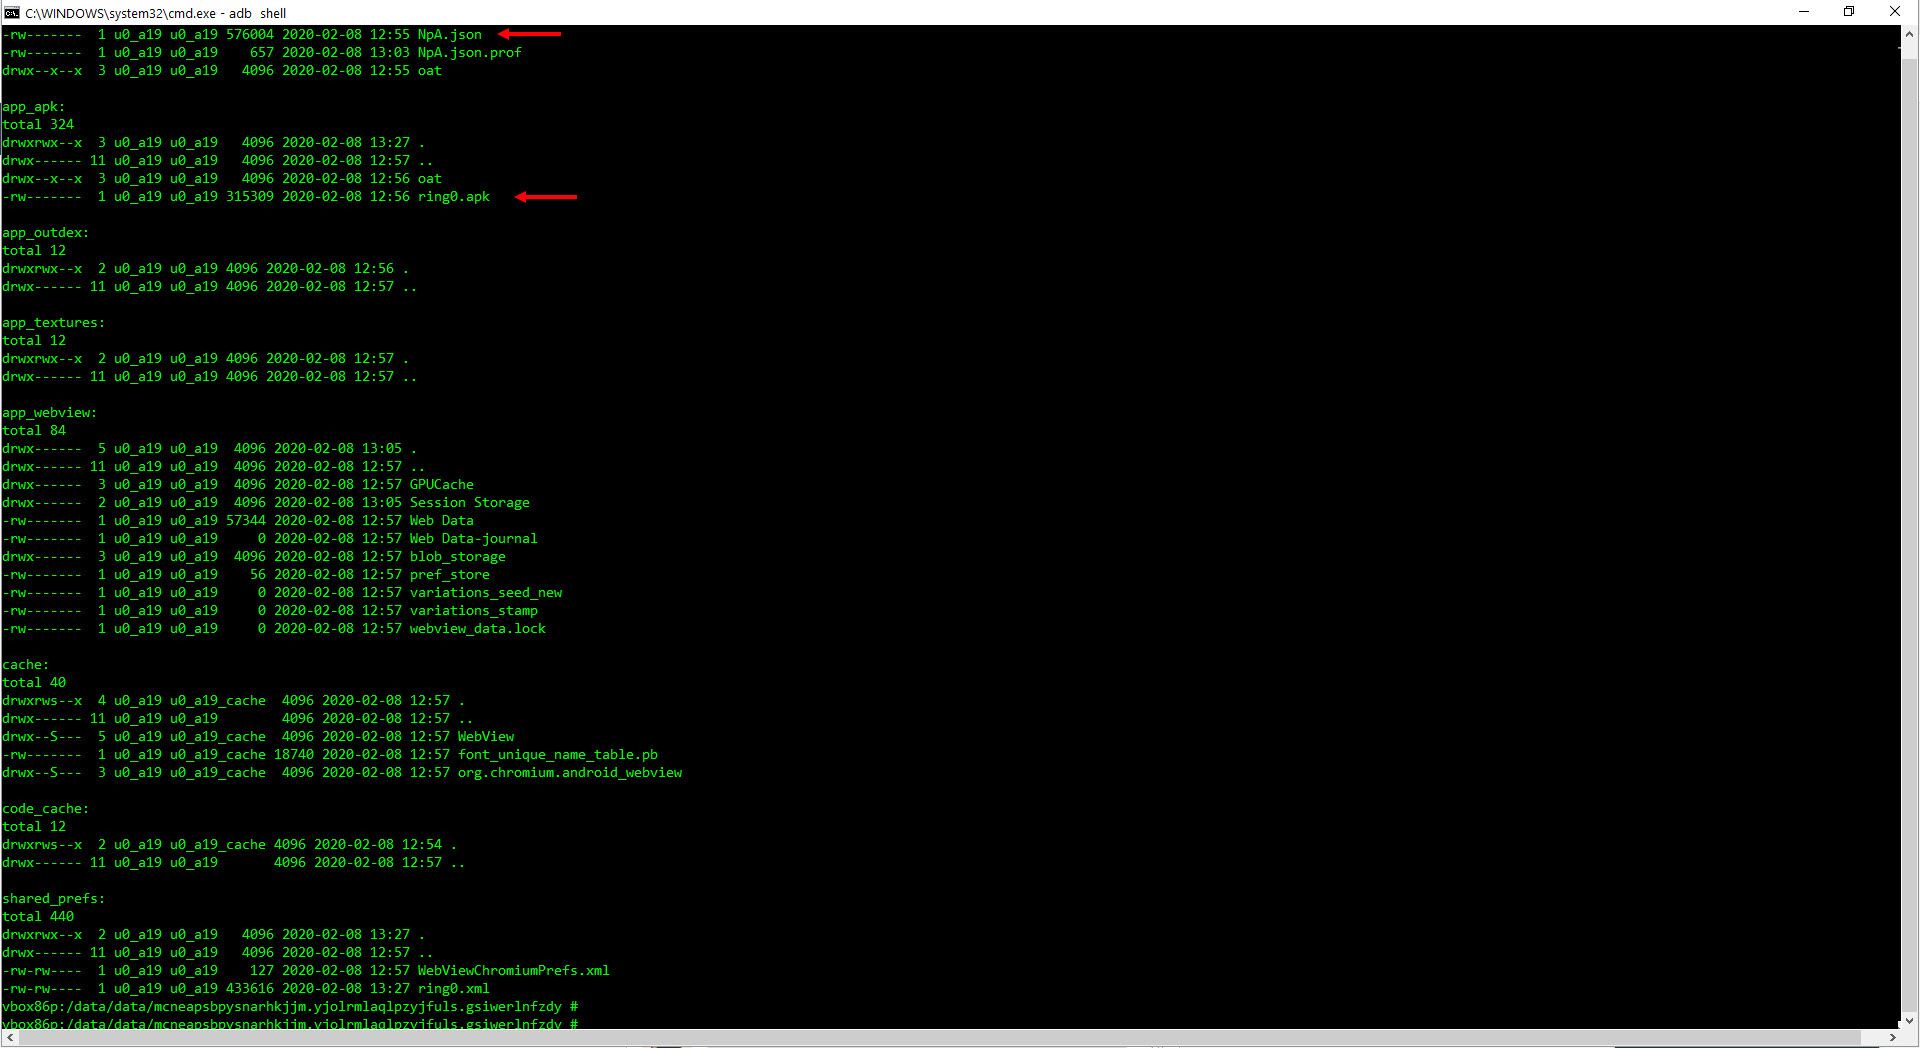1920x1048 pixels.
Task: Click the app_textures: directory header
Action: [53, 323]
